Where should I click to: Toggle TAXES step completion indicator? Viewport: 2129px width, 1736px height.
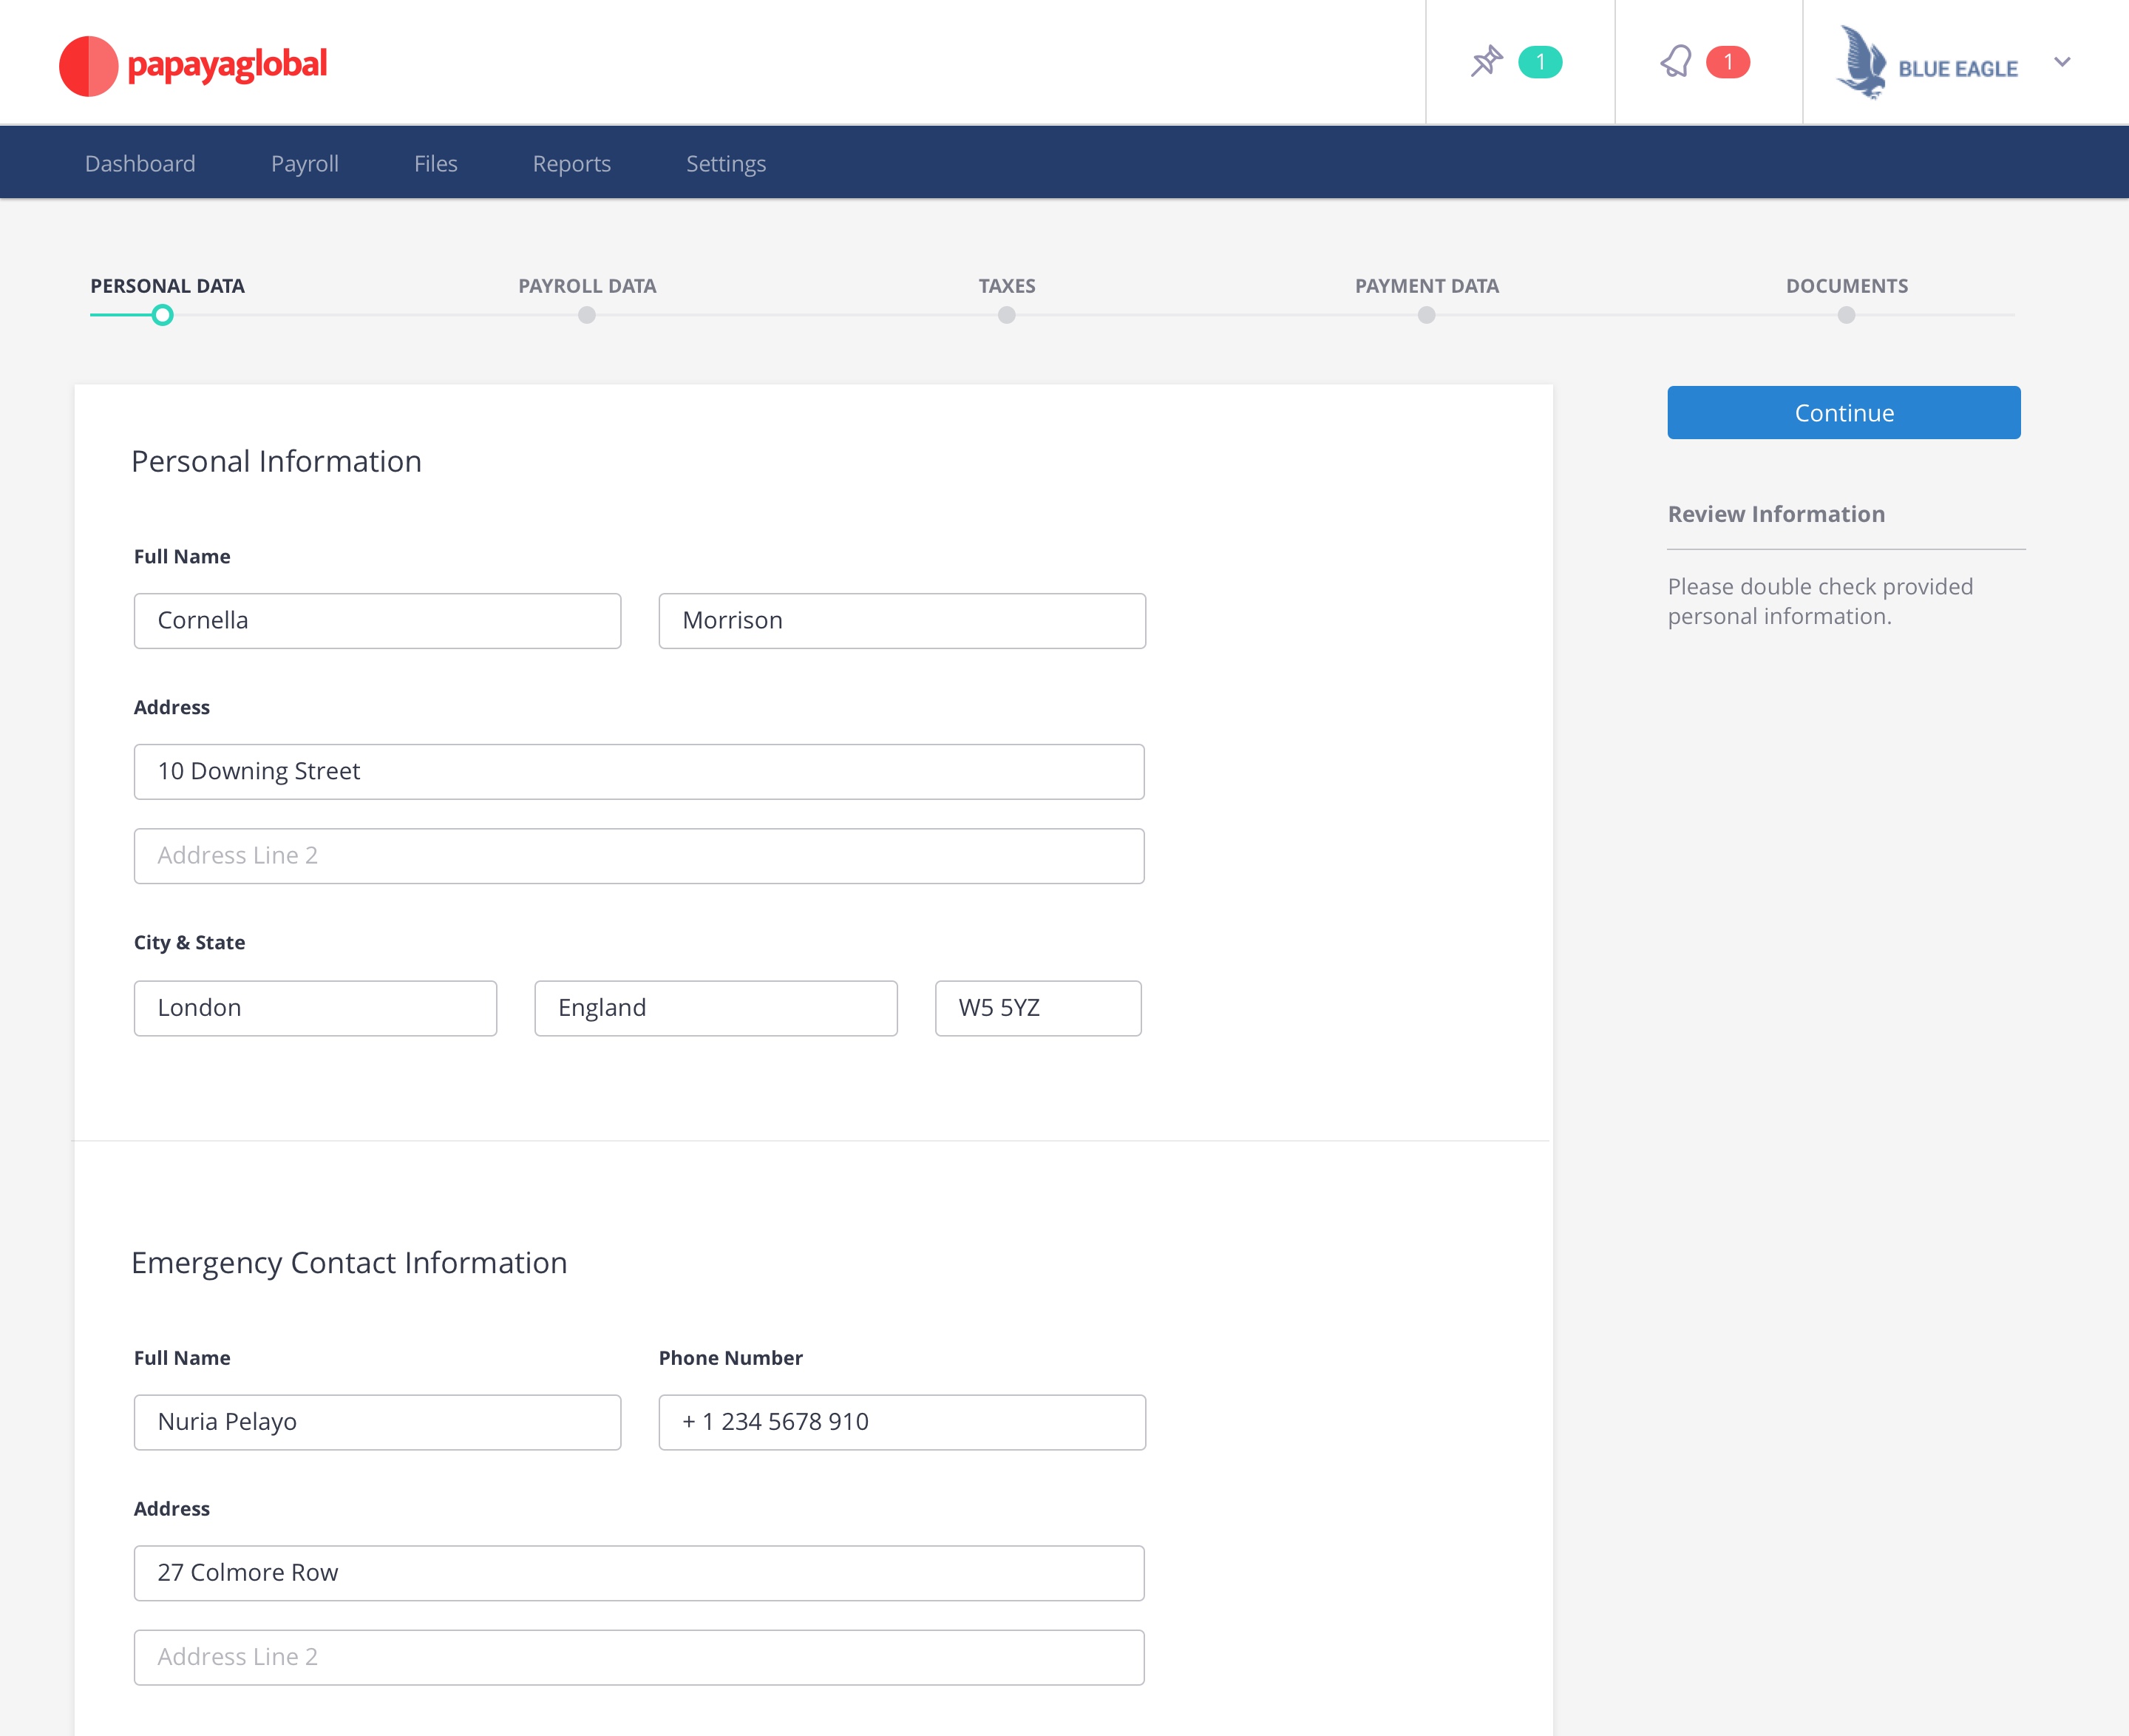click(1008, 315)
